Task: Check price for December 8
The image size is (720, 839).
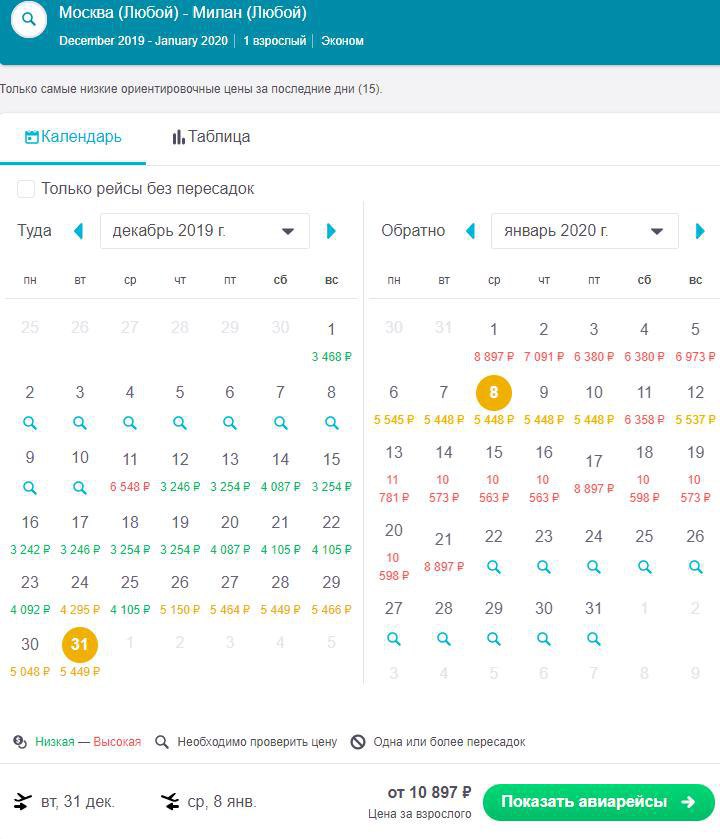Action: pyautogui.click(x=332, y=423)
